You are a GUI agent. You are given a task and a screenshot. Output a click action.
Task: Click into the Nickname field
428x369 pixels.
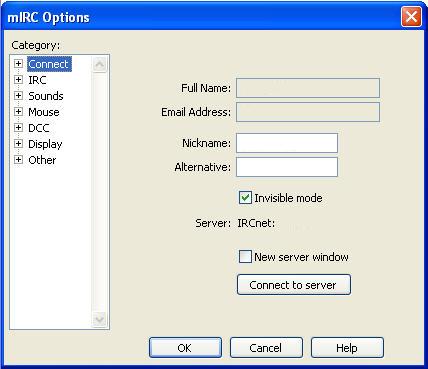pyautogui.click(x=287, y=143)
